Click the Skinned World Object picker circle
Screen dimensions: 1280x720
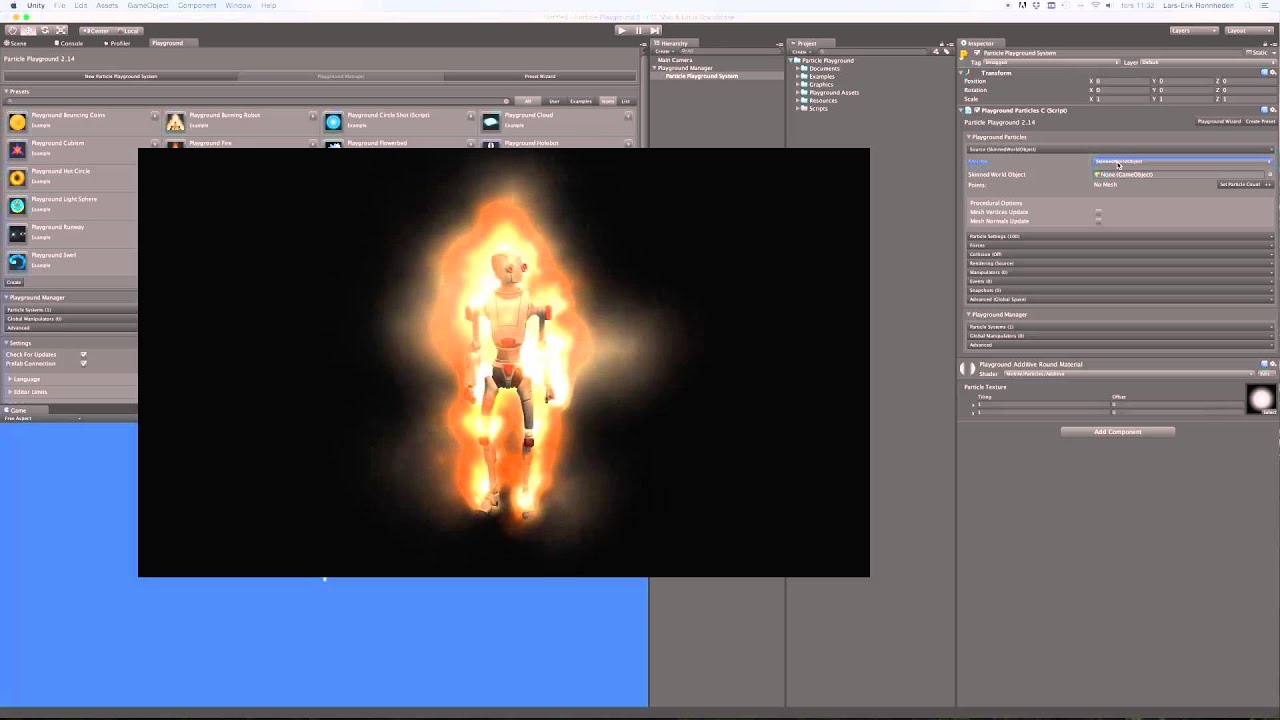1270,174
